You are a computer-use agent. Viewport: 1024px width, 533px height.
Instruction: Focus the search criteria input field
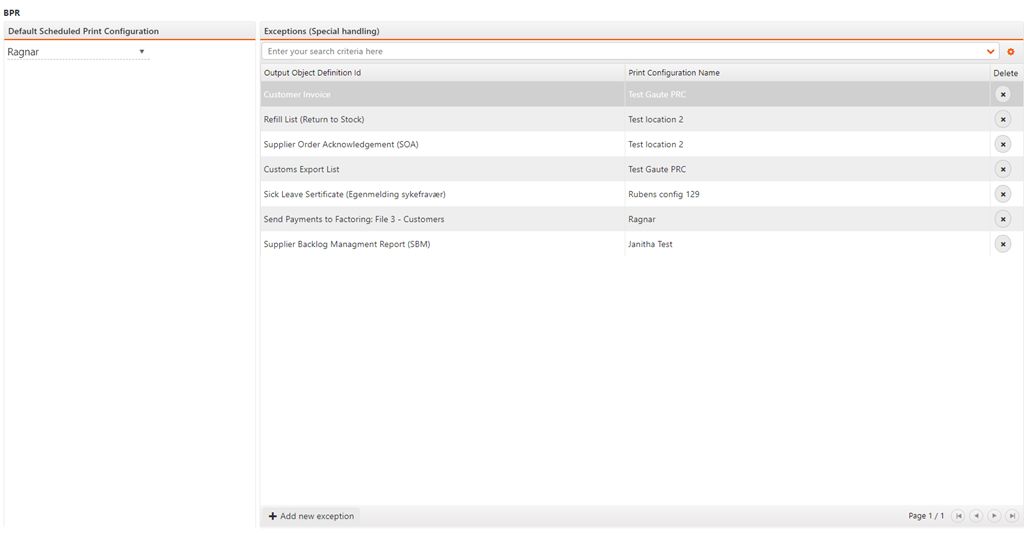coord(620,51)
